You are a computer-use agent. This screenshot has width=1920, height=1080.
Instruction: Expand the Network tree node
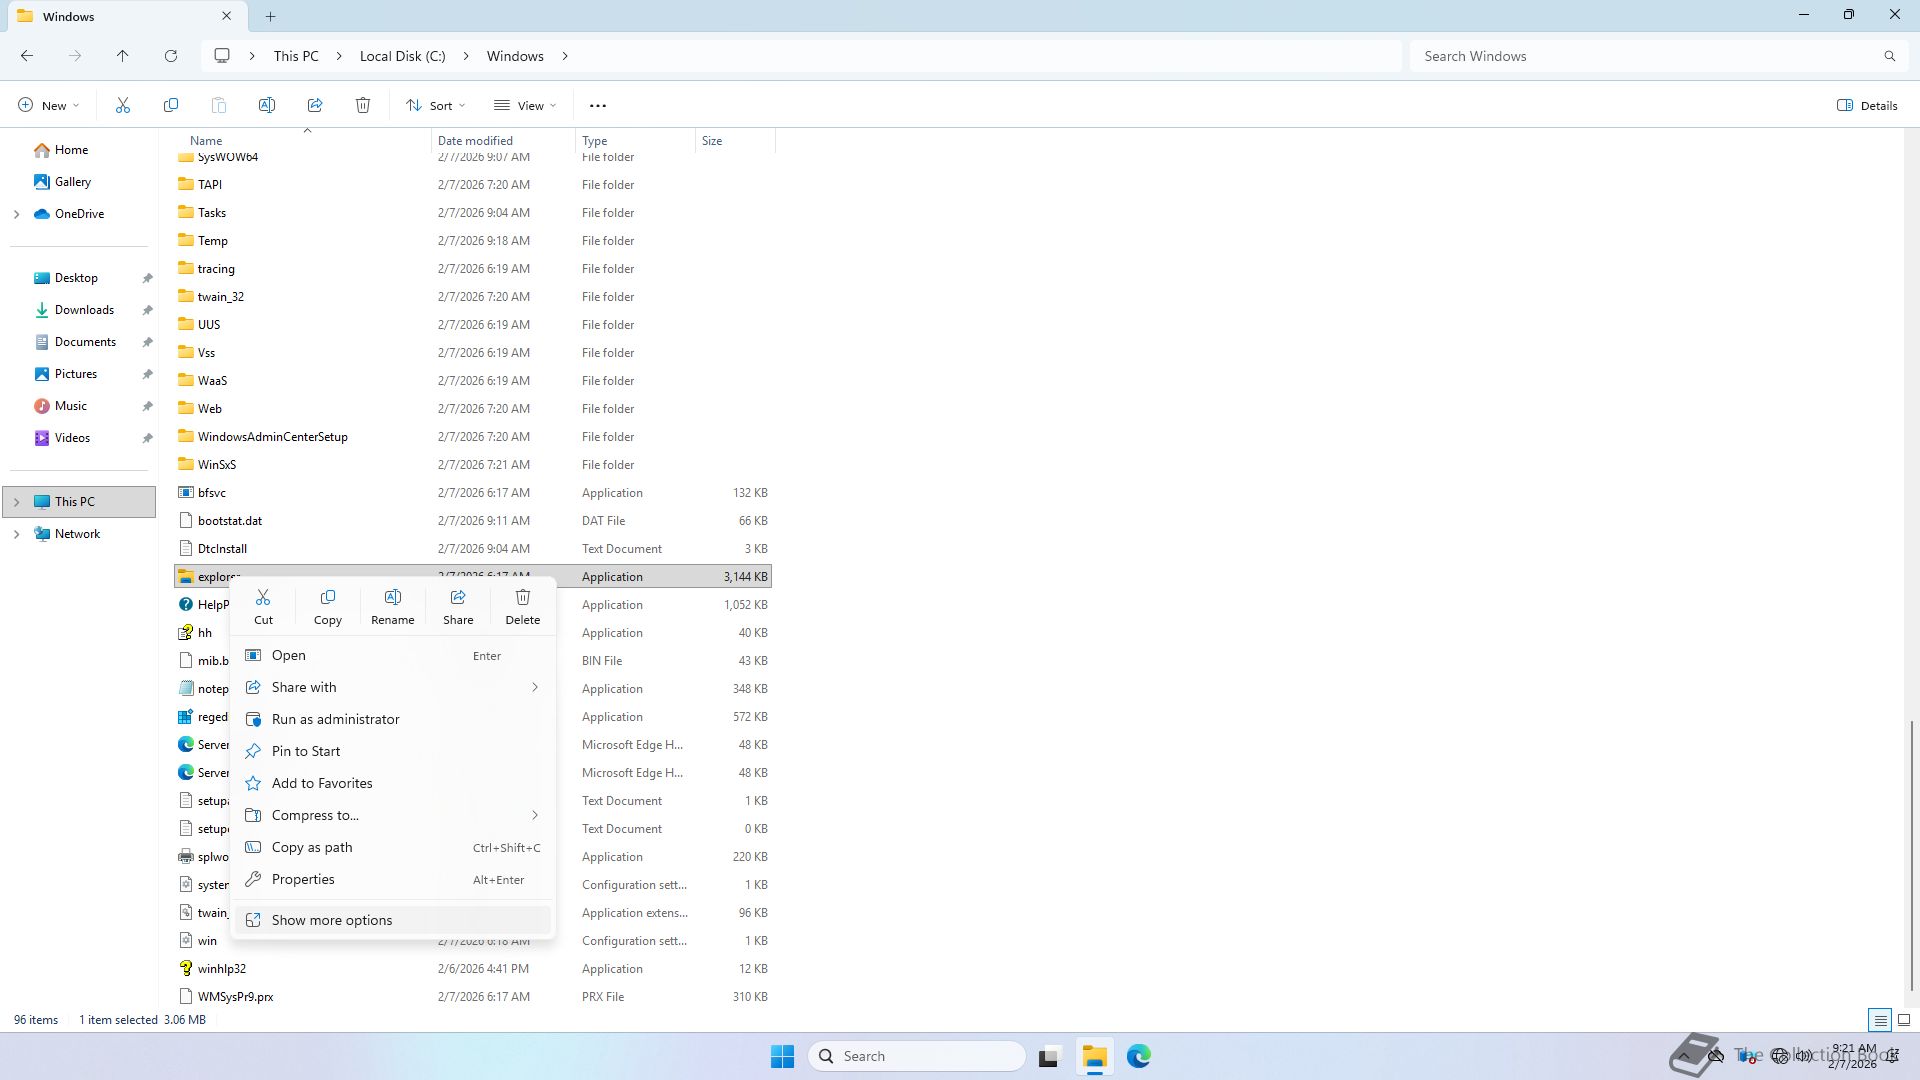click(16, 534)
